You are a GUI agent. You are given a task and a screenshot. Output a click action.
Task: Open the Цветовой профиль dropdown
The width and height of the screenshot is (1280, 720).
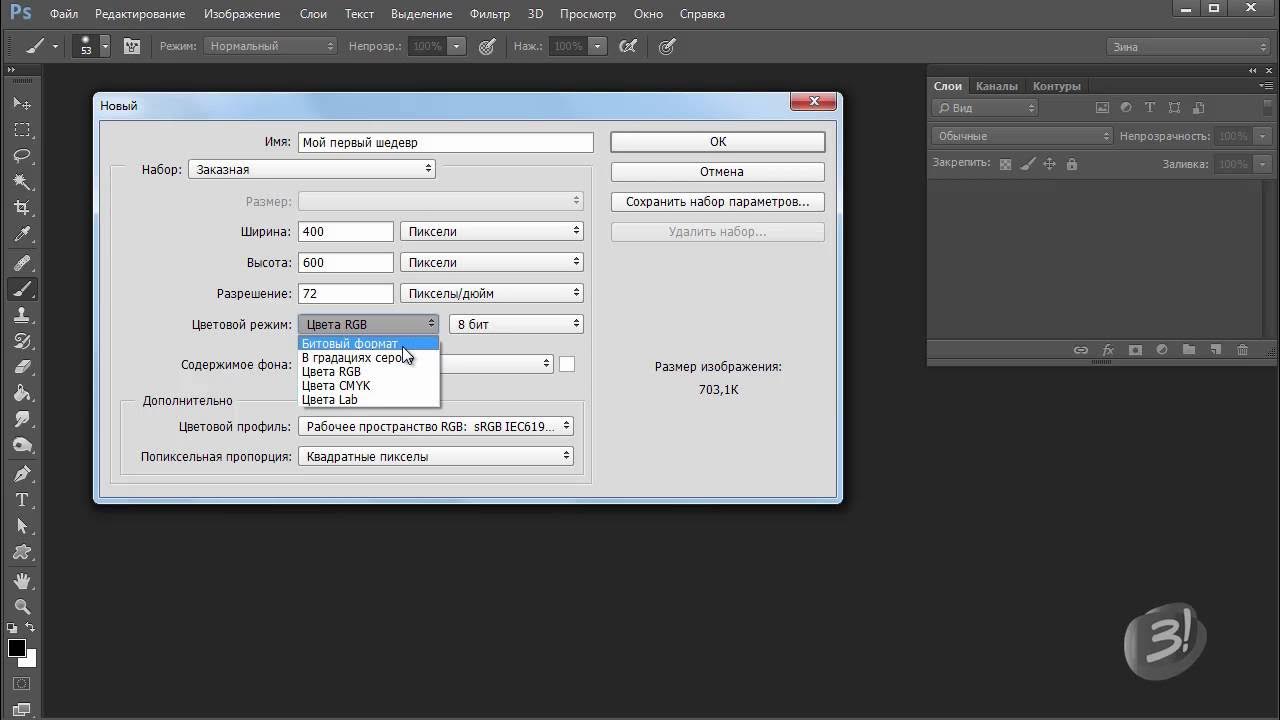[436, 426]
